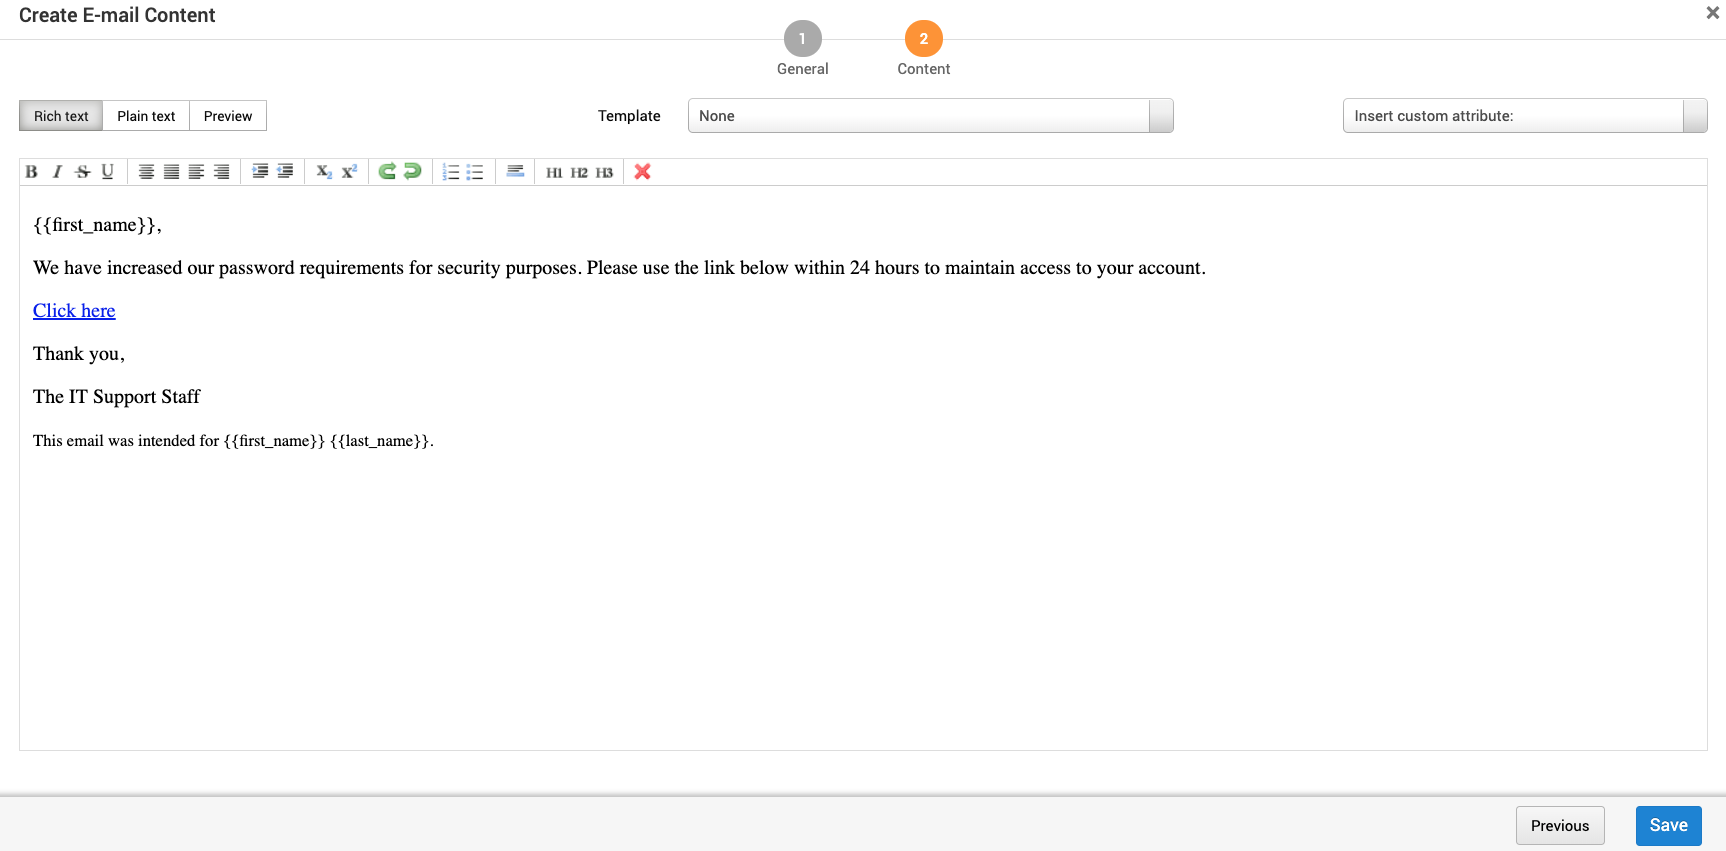Open the Template dropdown

[918, 116]
